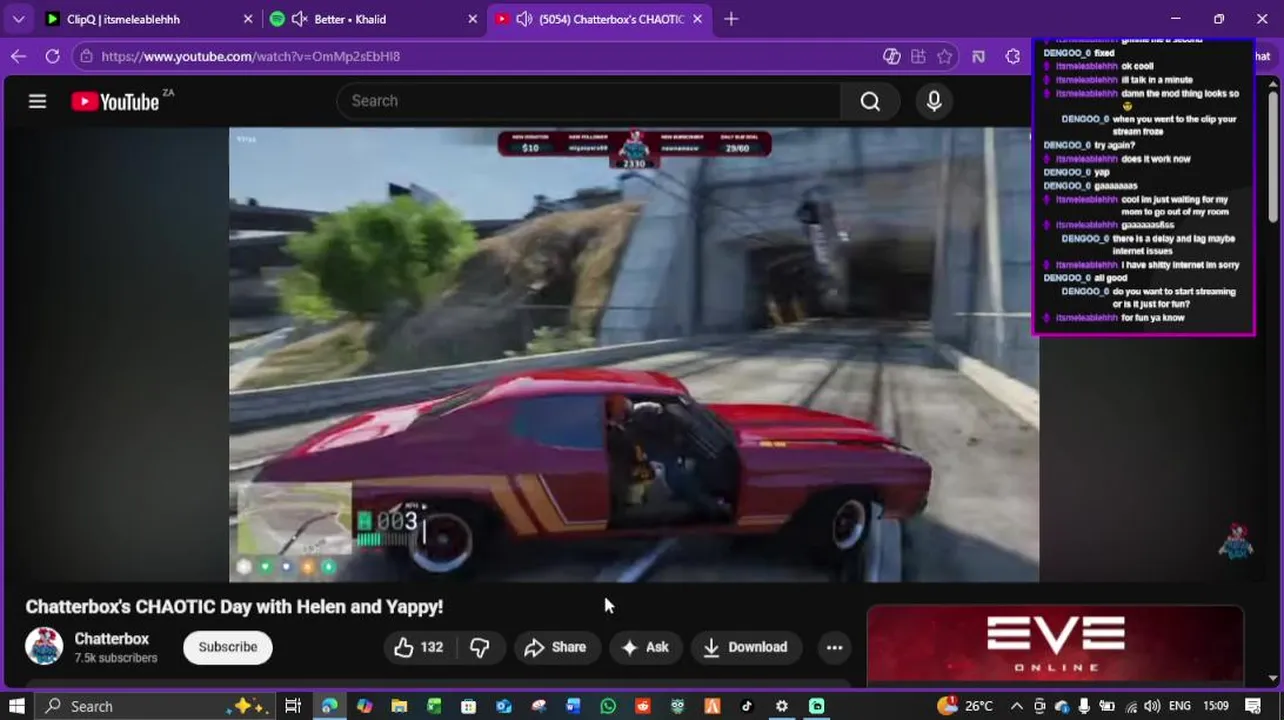Image resolution: width=1284 pixels, height=720 pixels.
Task: Go to YouTube home via the logo
Action: tap(115, 101)
